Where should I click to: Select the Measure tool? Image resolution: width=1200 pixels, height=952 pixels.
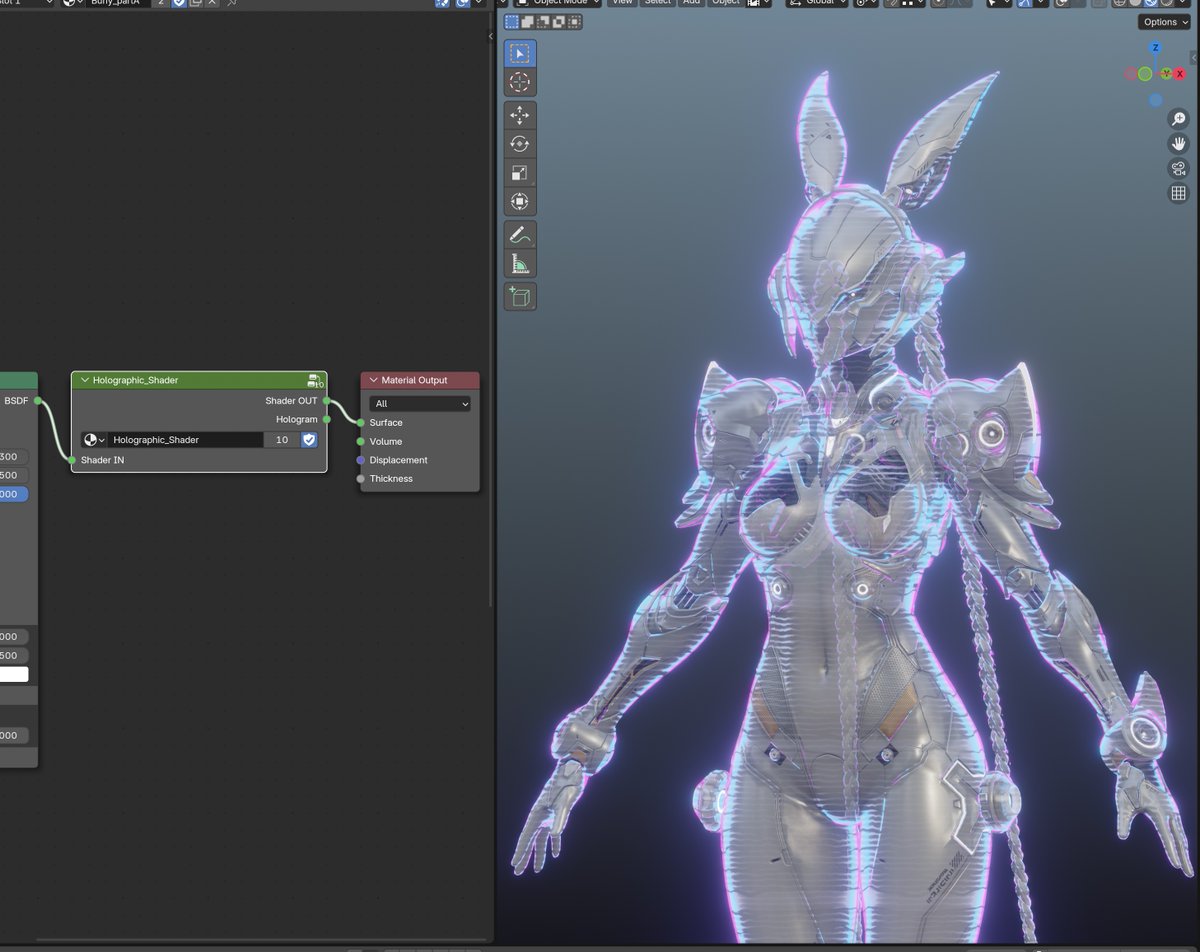pos(520,264)
